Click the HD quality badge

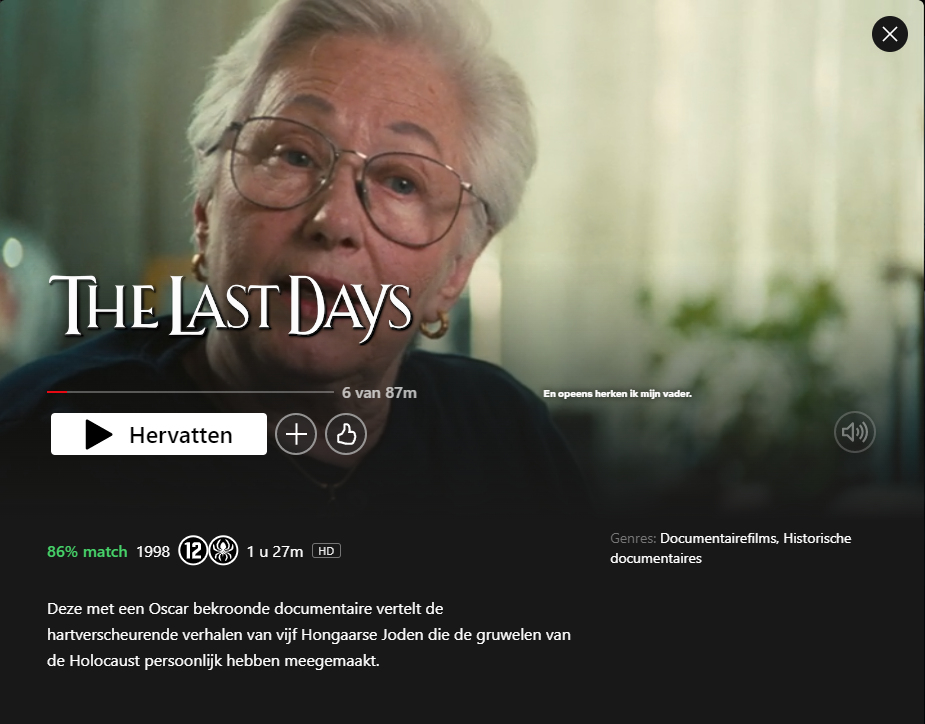point(326,551)
